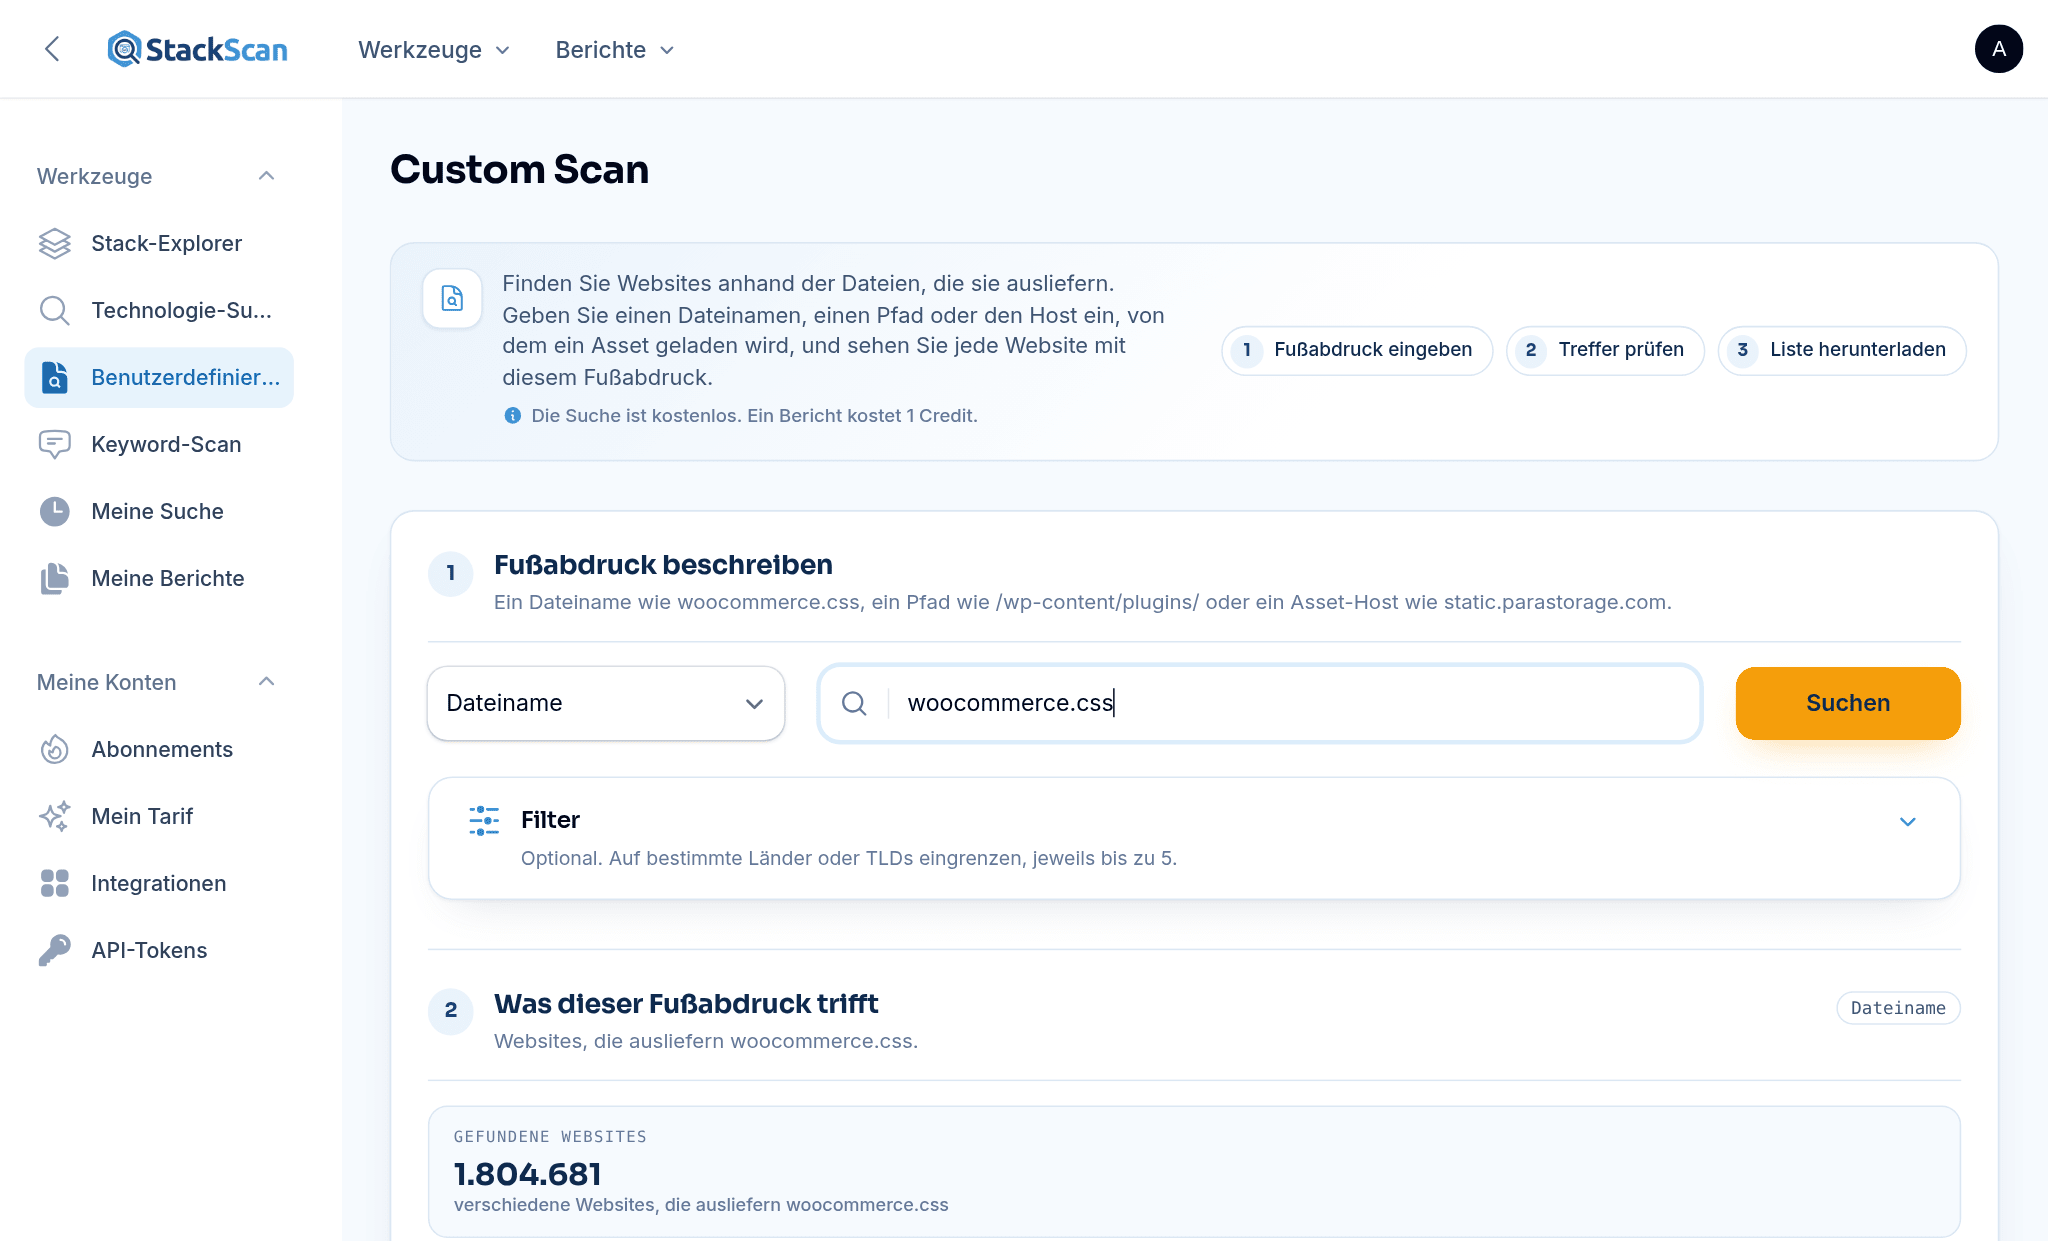Open Mein Tarif page

click(159, 816)
